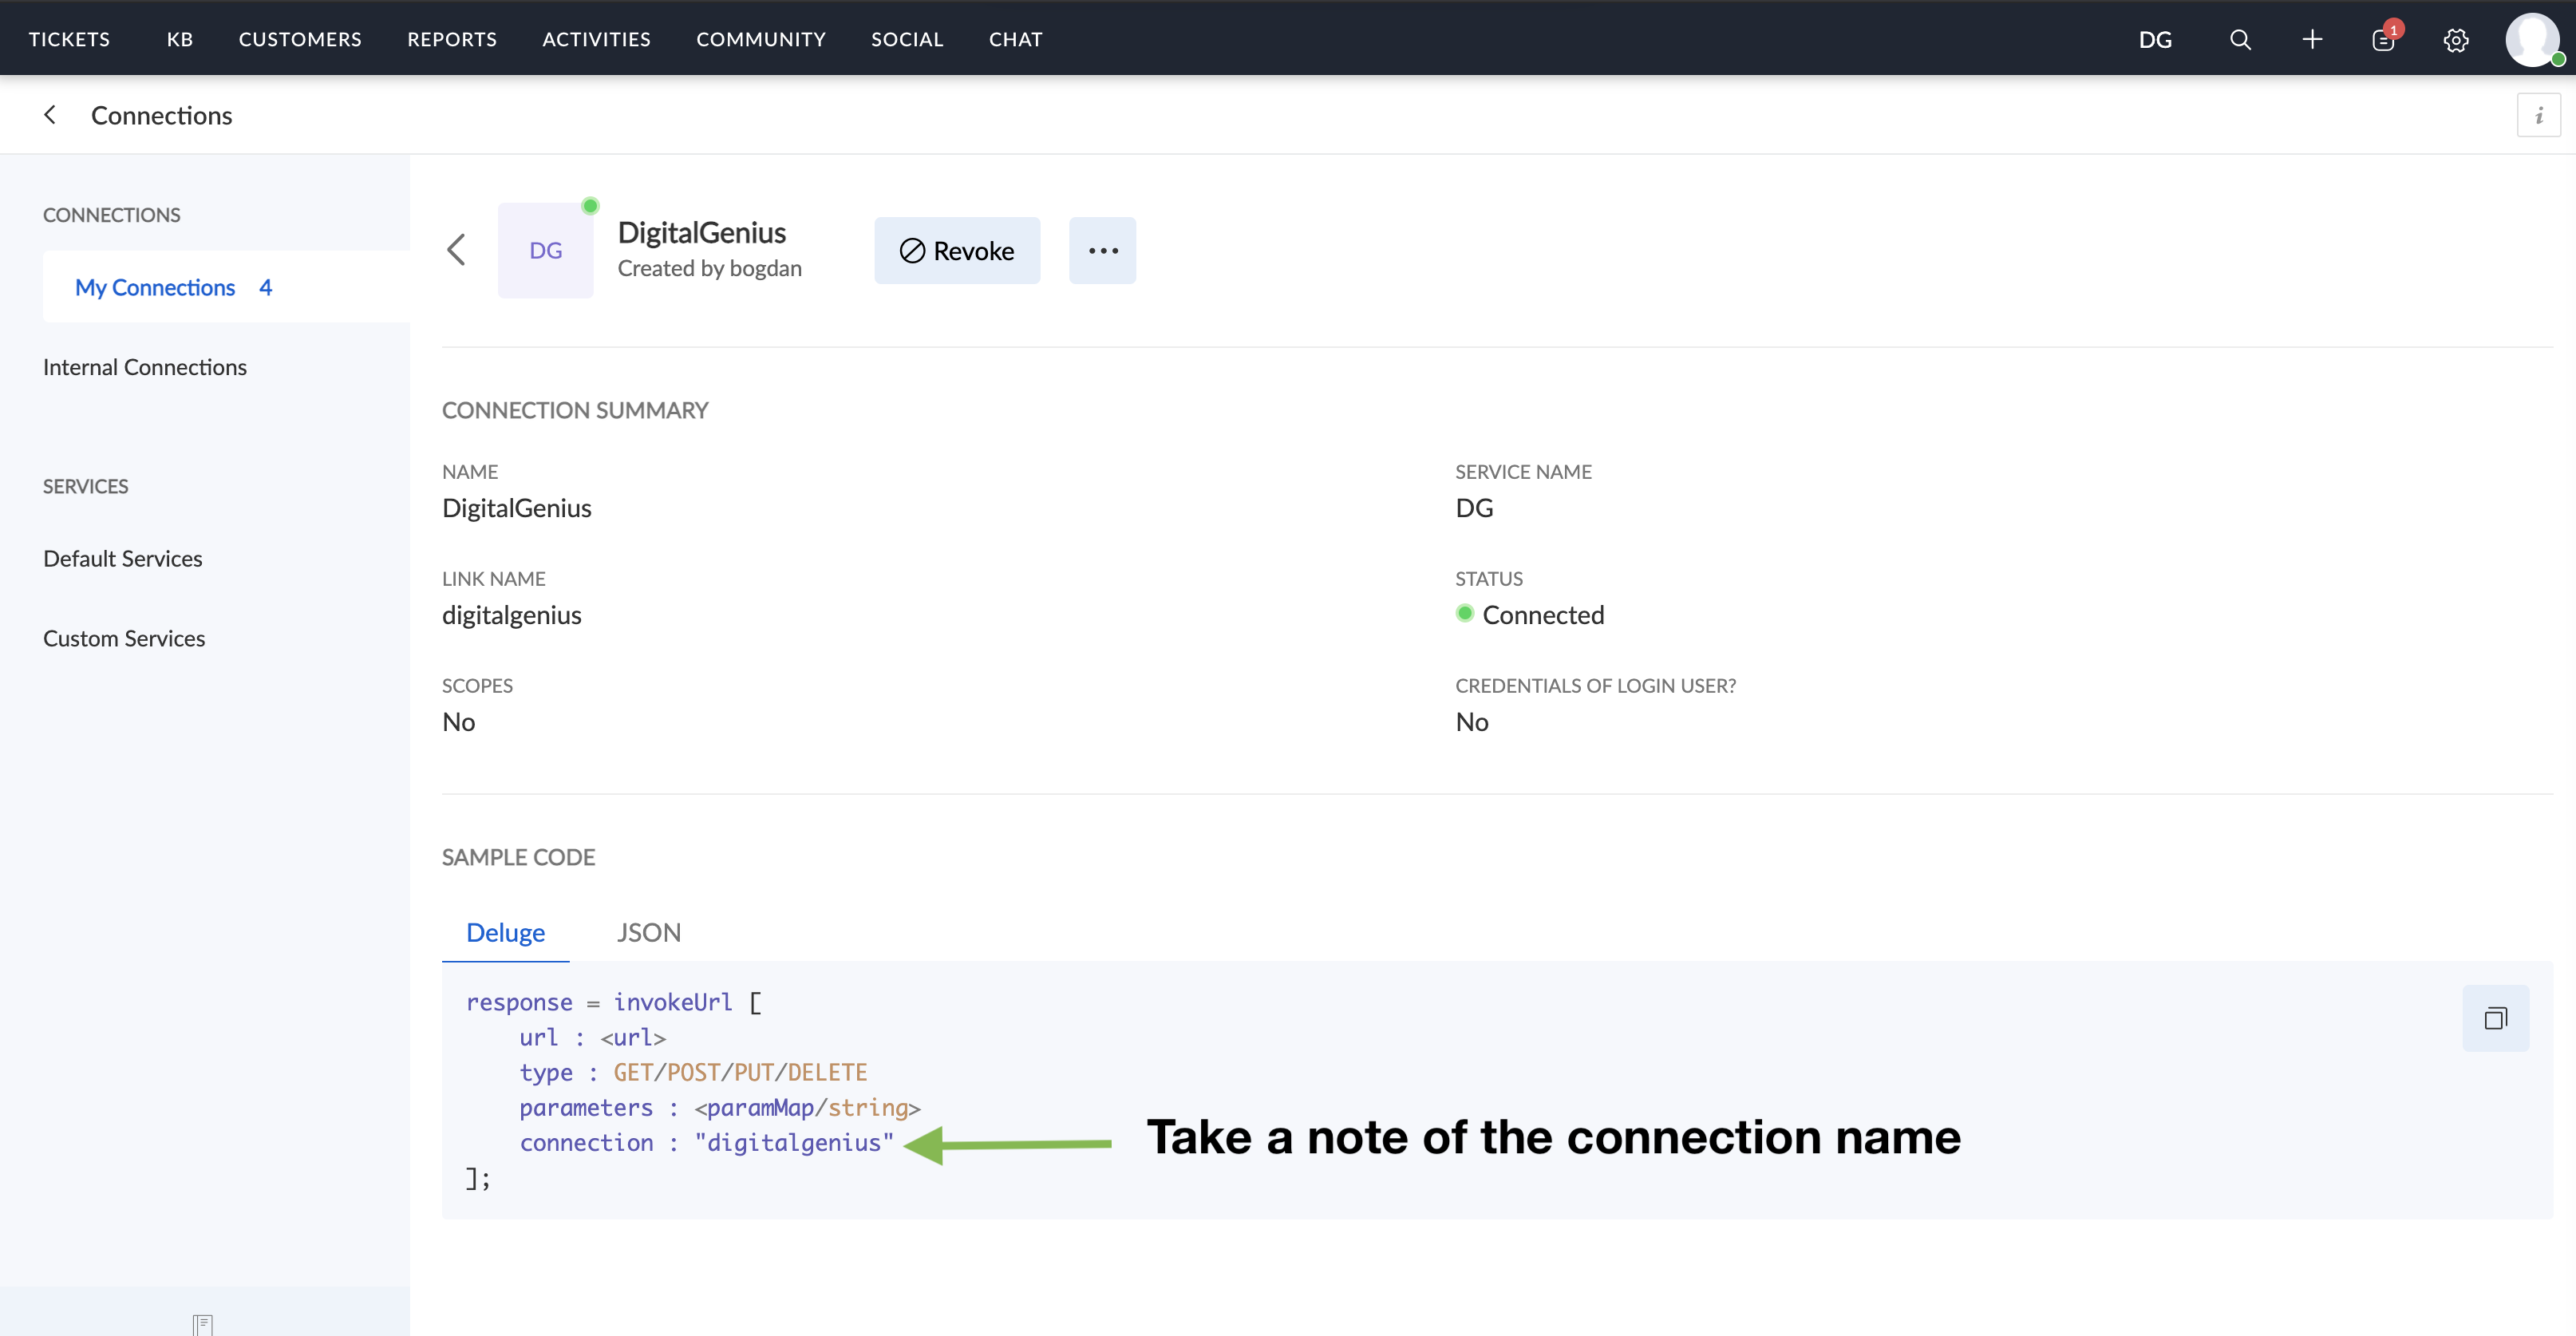Click the parameters paramMap/string code line
The width and height of the screenshot is (2576, 1336).
click(720, 1107)
